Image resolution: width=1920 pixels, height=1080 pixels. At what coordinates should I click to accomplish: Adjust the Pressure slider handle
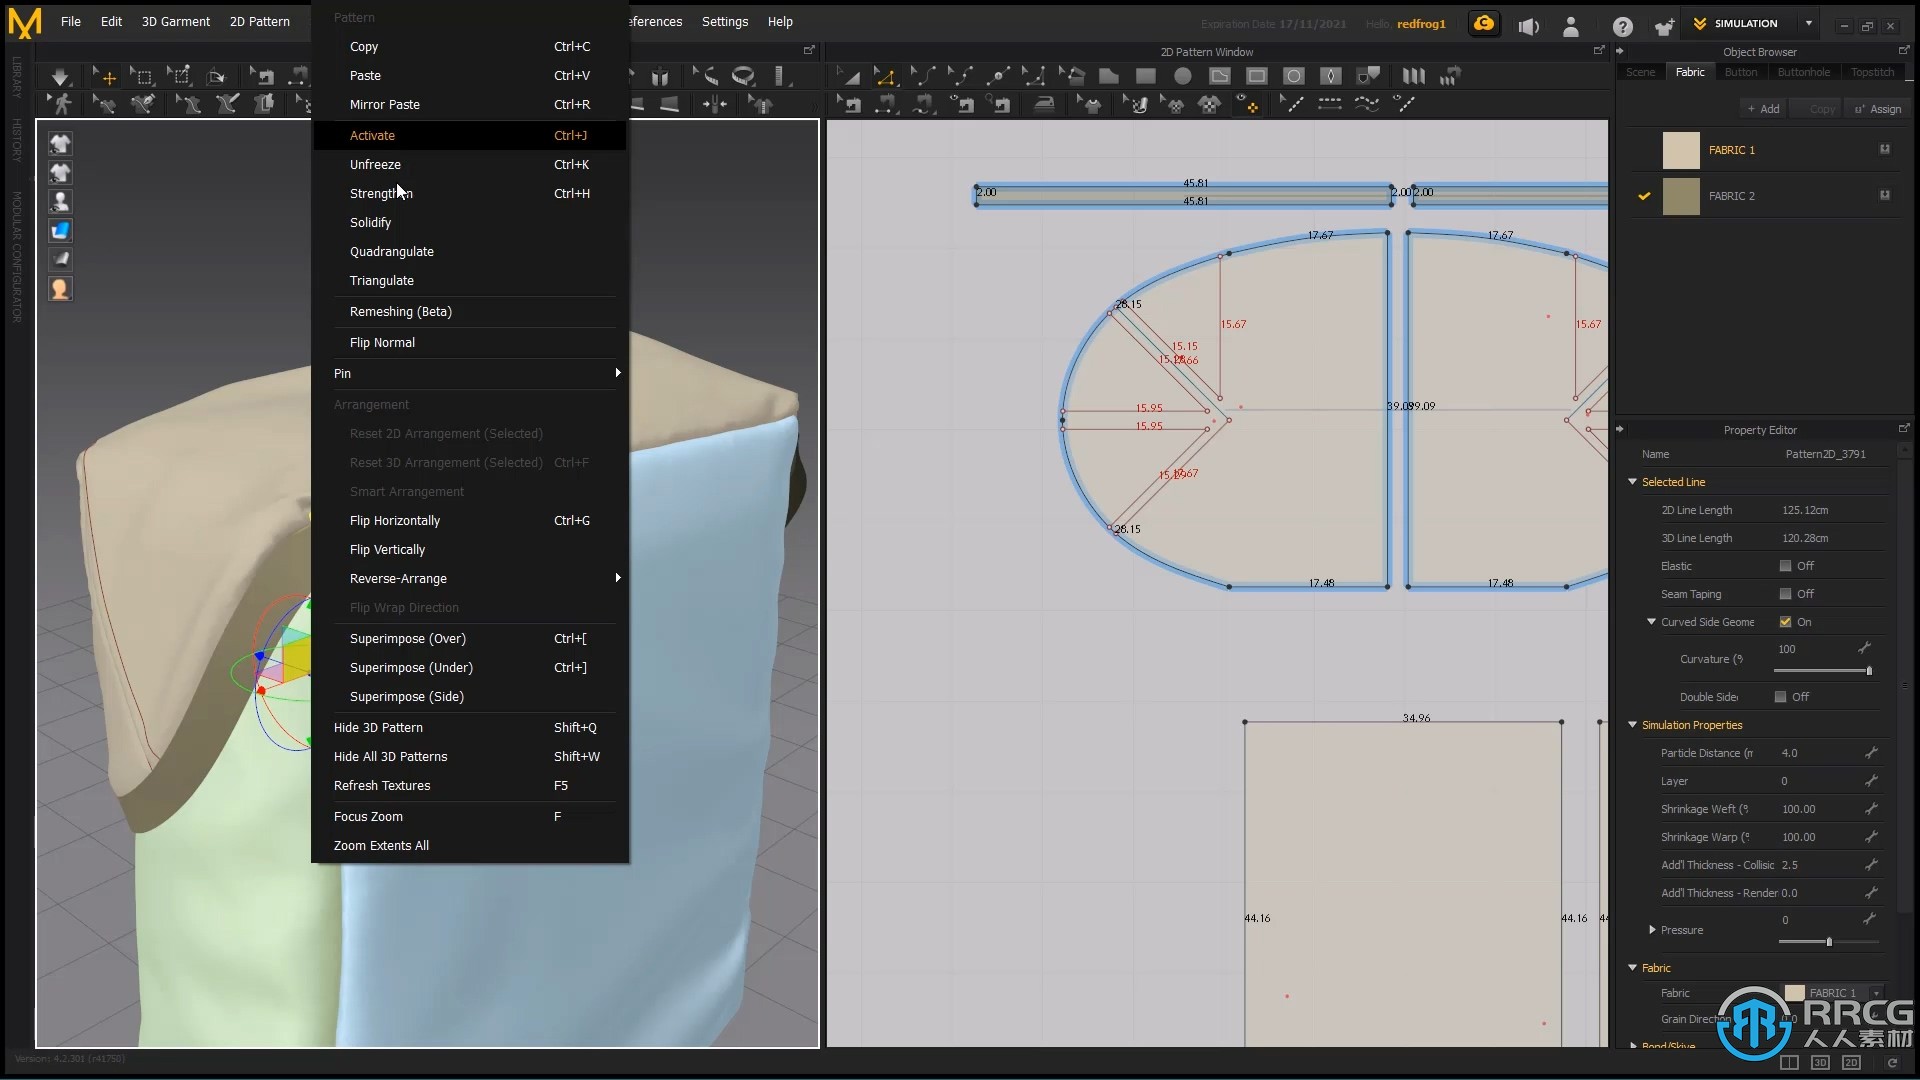(x=1829, y=942)
